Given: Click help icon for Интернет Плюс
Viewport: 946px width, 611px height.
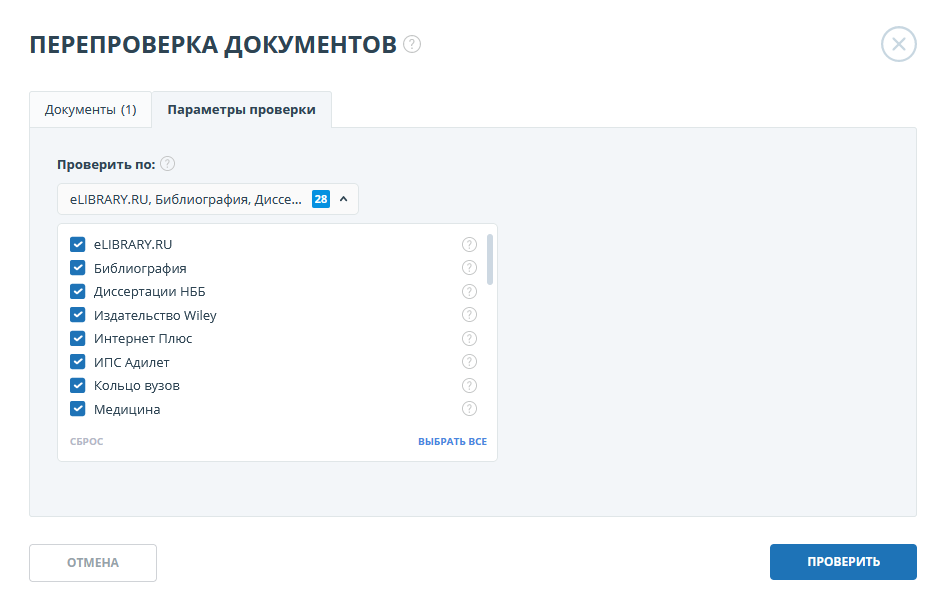Looking at the screenshot, I should [469, 338].
